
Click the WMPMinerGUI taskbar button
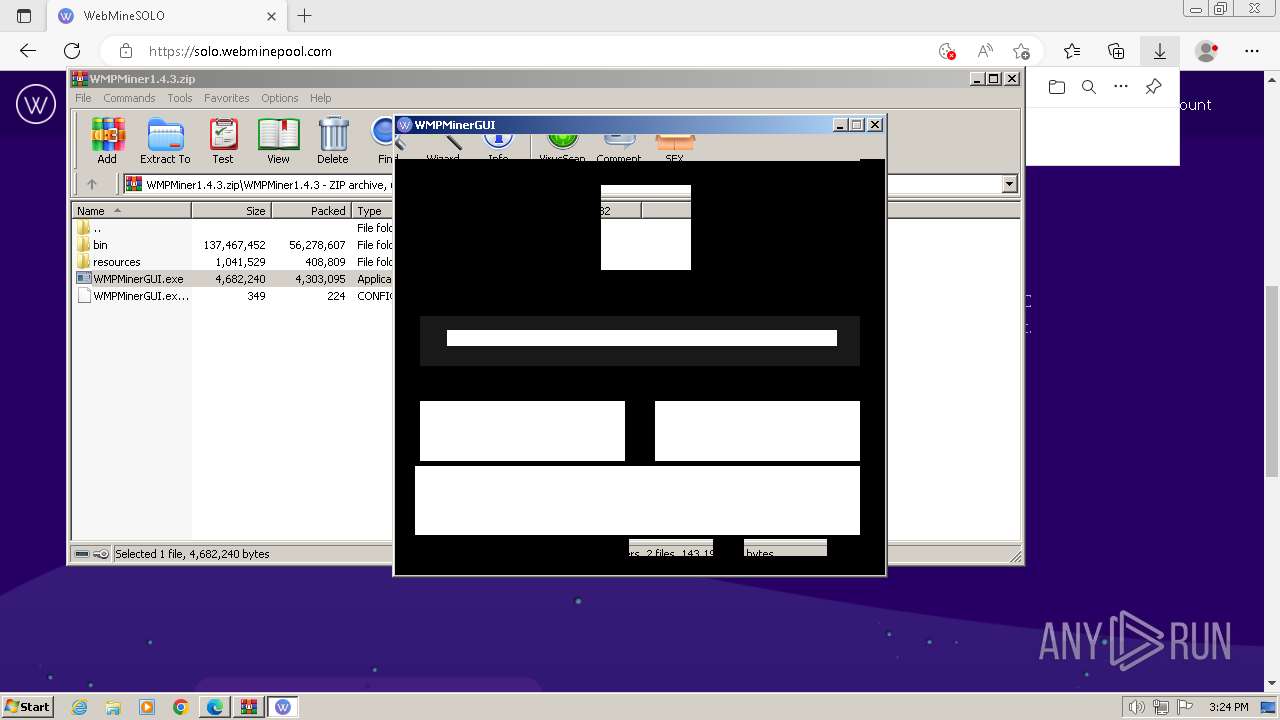click(283, 707)
